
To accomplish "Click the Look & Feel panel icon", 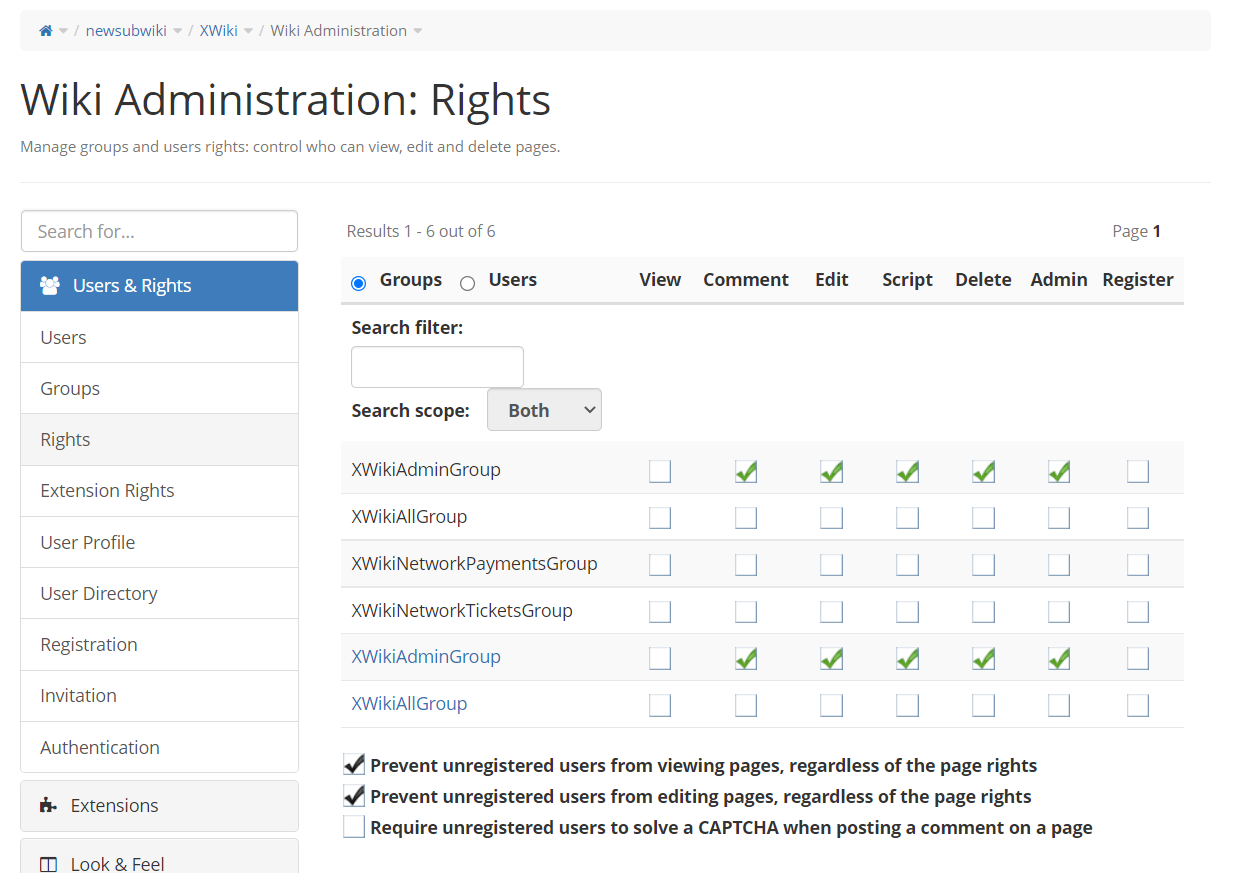I will click(x=48, y=864).
